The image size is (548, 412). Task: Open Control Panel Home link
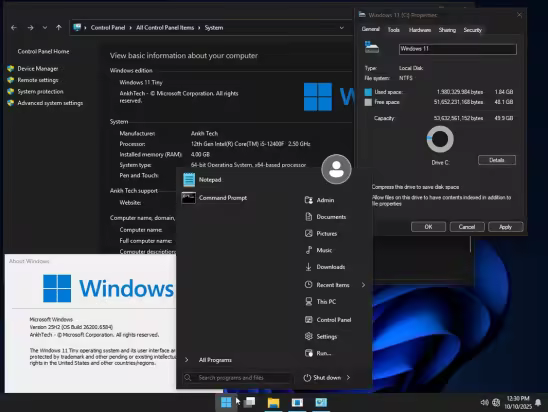[43, 51]
